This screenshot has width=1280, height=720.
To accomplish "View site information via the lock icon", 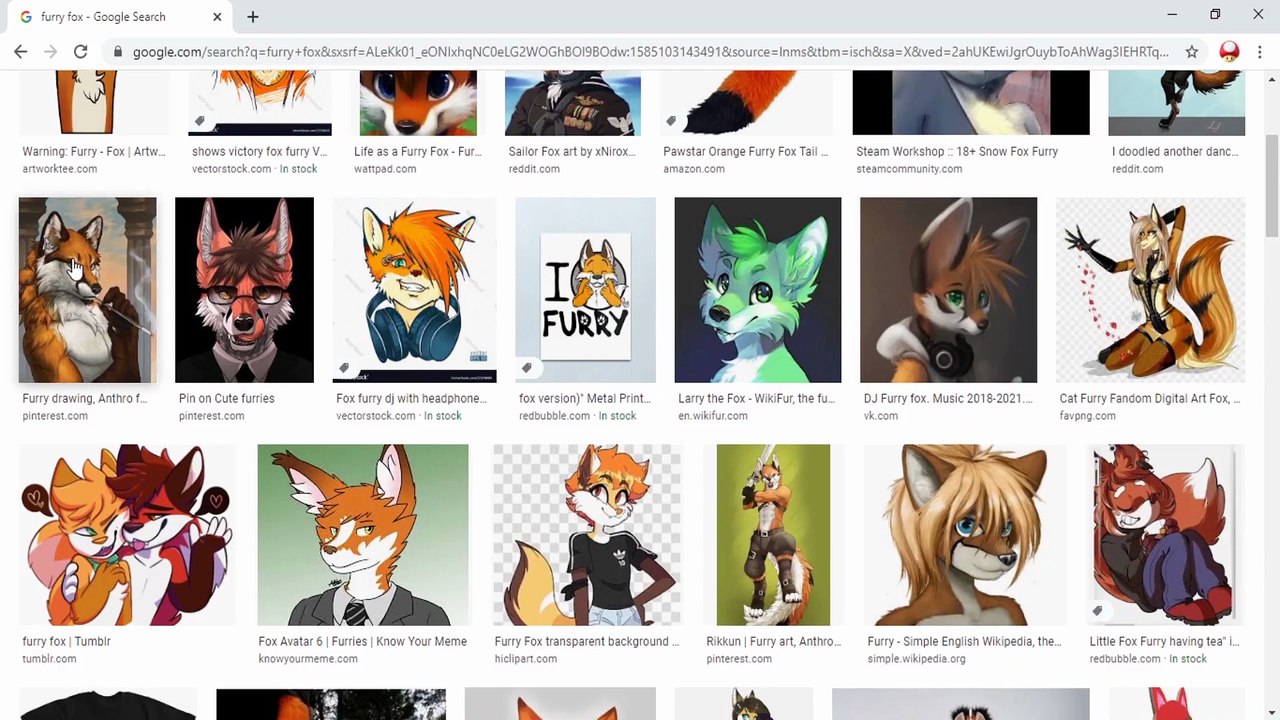I will tap(118, 52).
